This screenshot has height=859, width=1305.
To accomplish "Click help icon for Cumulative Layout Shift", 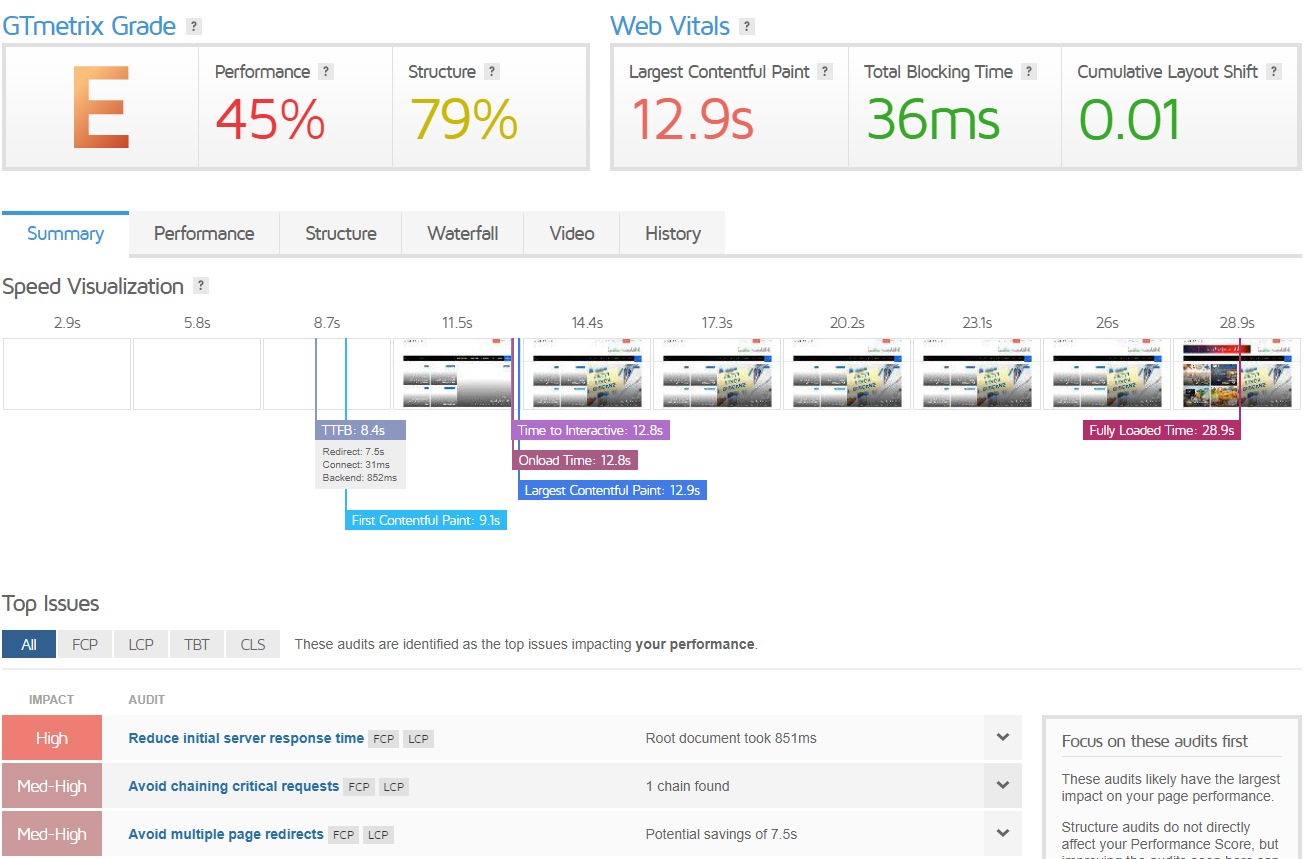I will pos(1273,72).
